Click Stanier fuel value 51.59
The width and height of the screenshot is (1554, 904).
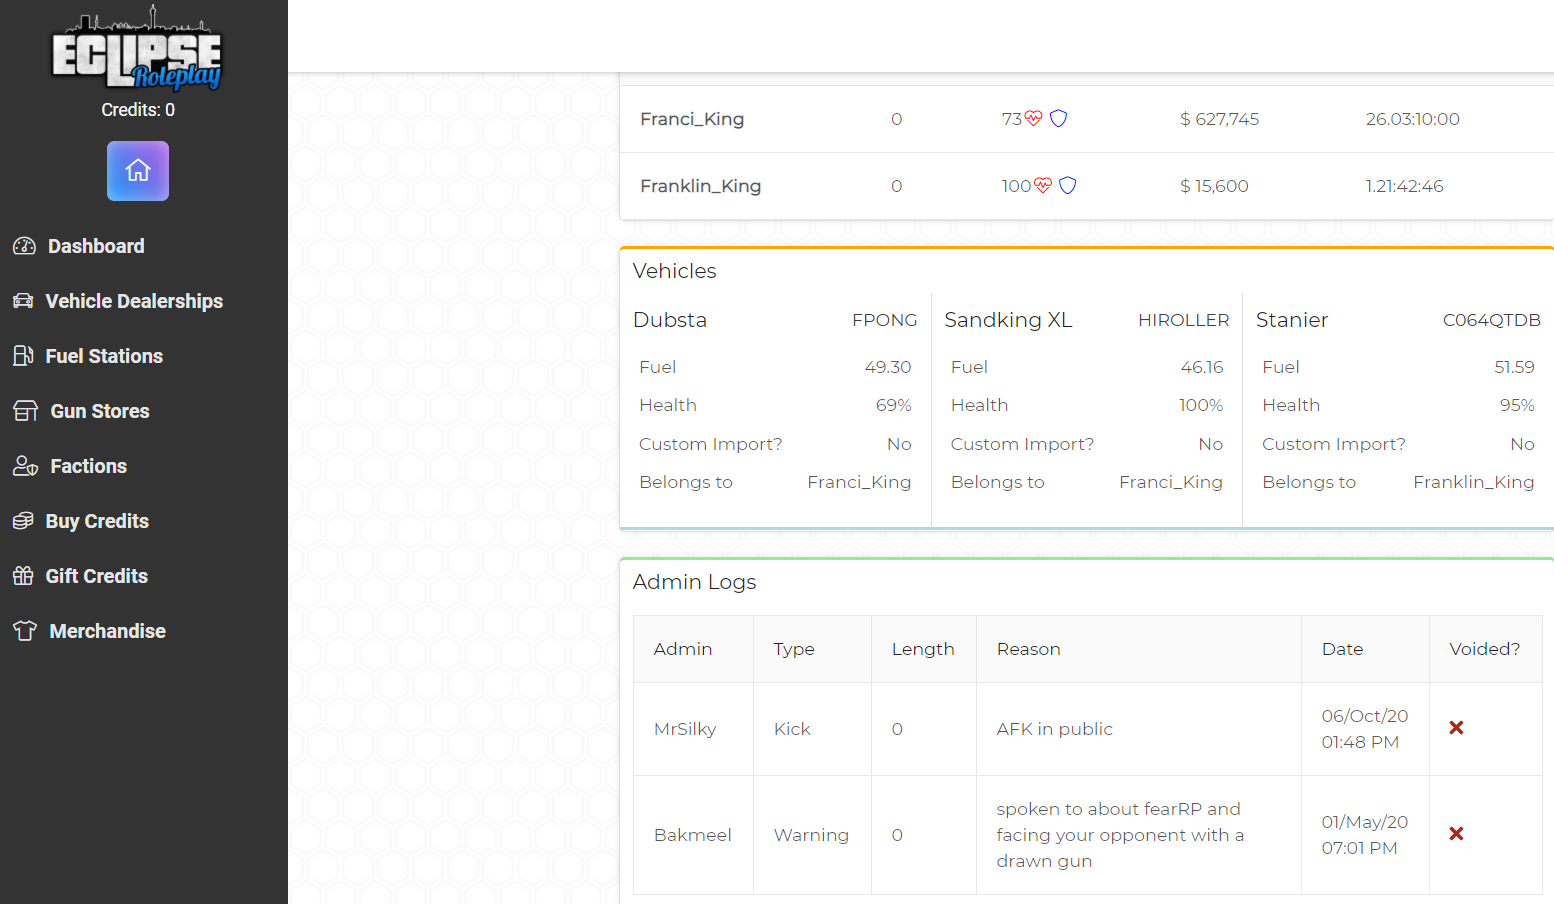[1514, 367]
